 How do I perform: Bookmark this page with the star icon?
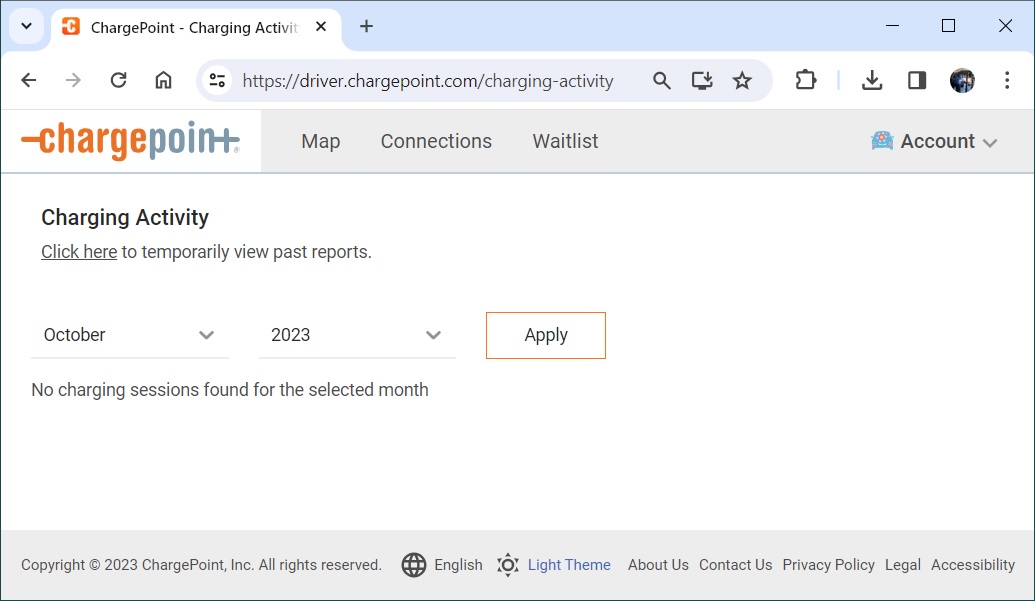[x=742, y=81]
